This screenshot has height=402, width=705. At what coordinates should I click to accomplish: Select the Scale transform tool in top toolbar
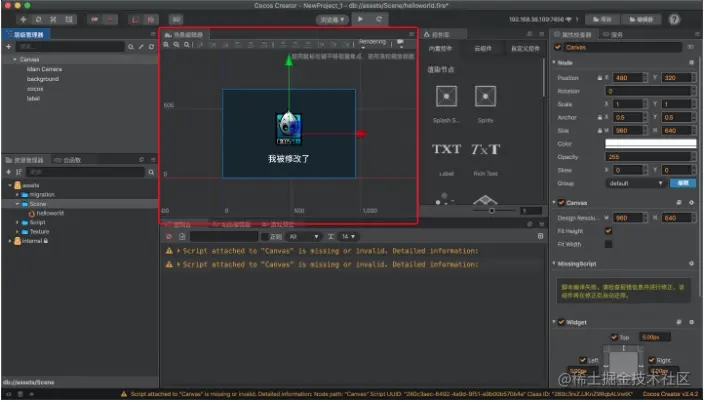[x=53, y=19]
